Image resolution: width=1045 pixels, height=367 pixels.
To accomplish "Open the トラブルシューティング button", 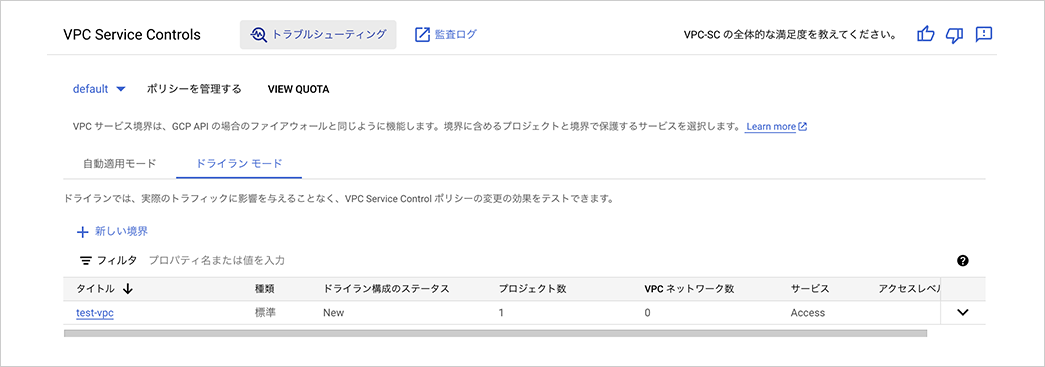I will click(318, 35).
